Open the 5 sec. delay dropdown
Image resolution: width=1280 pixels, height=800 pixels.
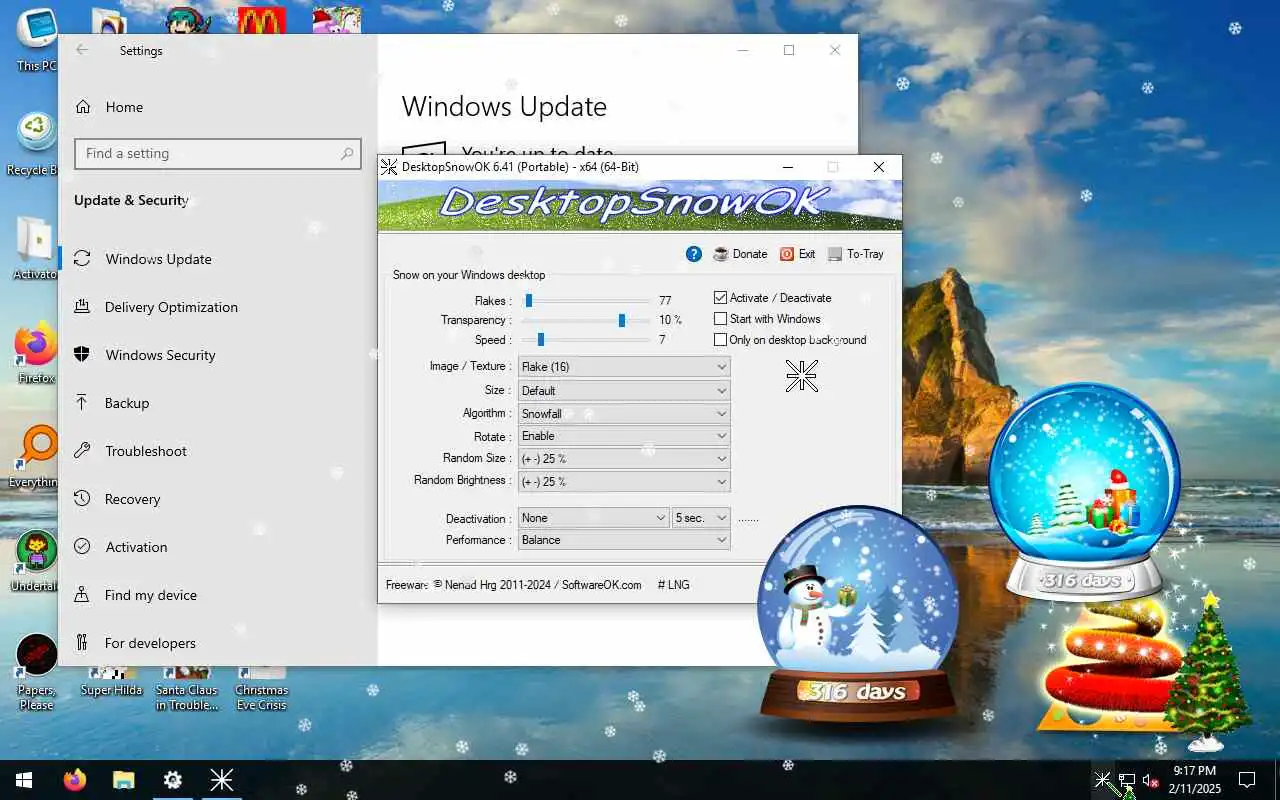coord(701,518)
